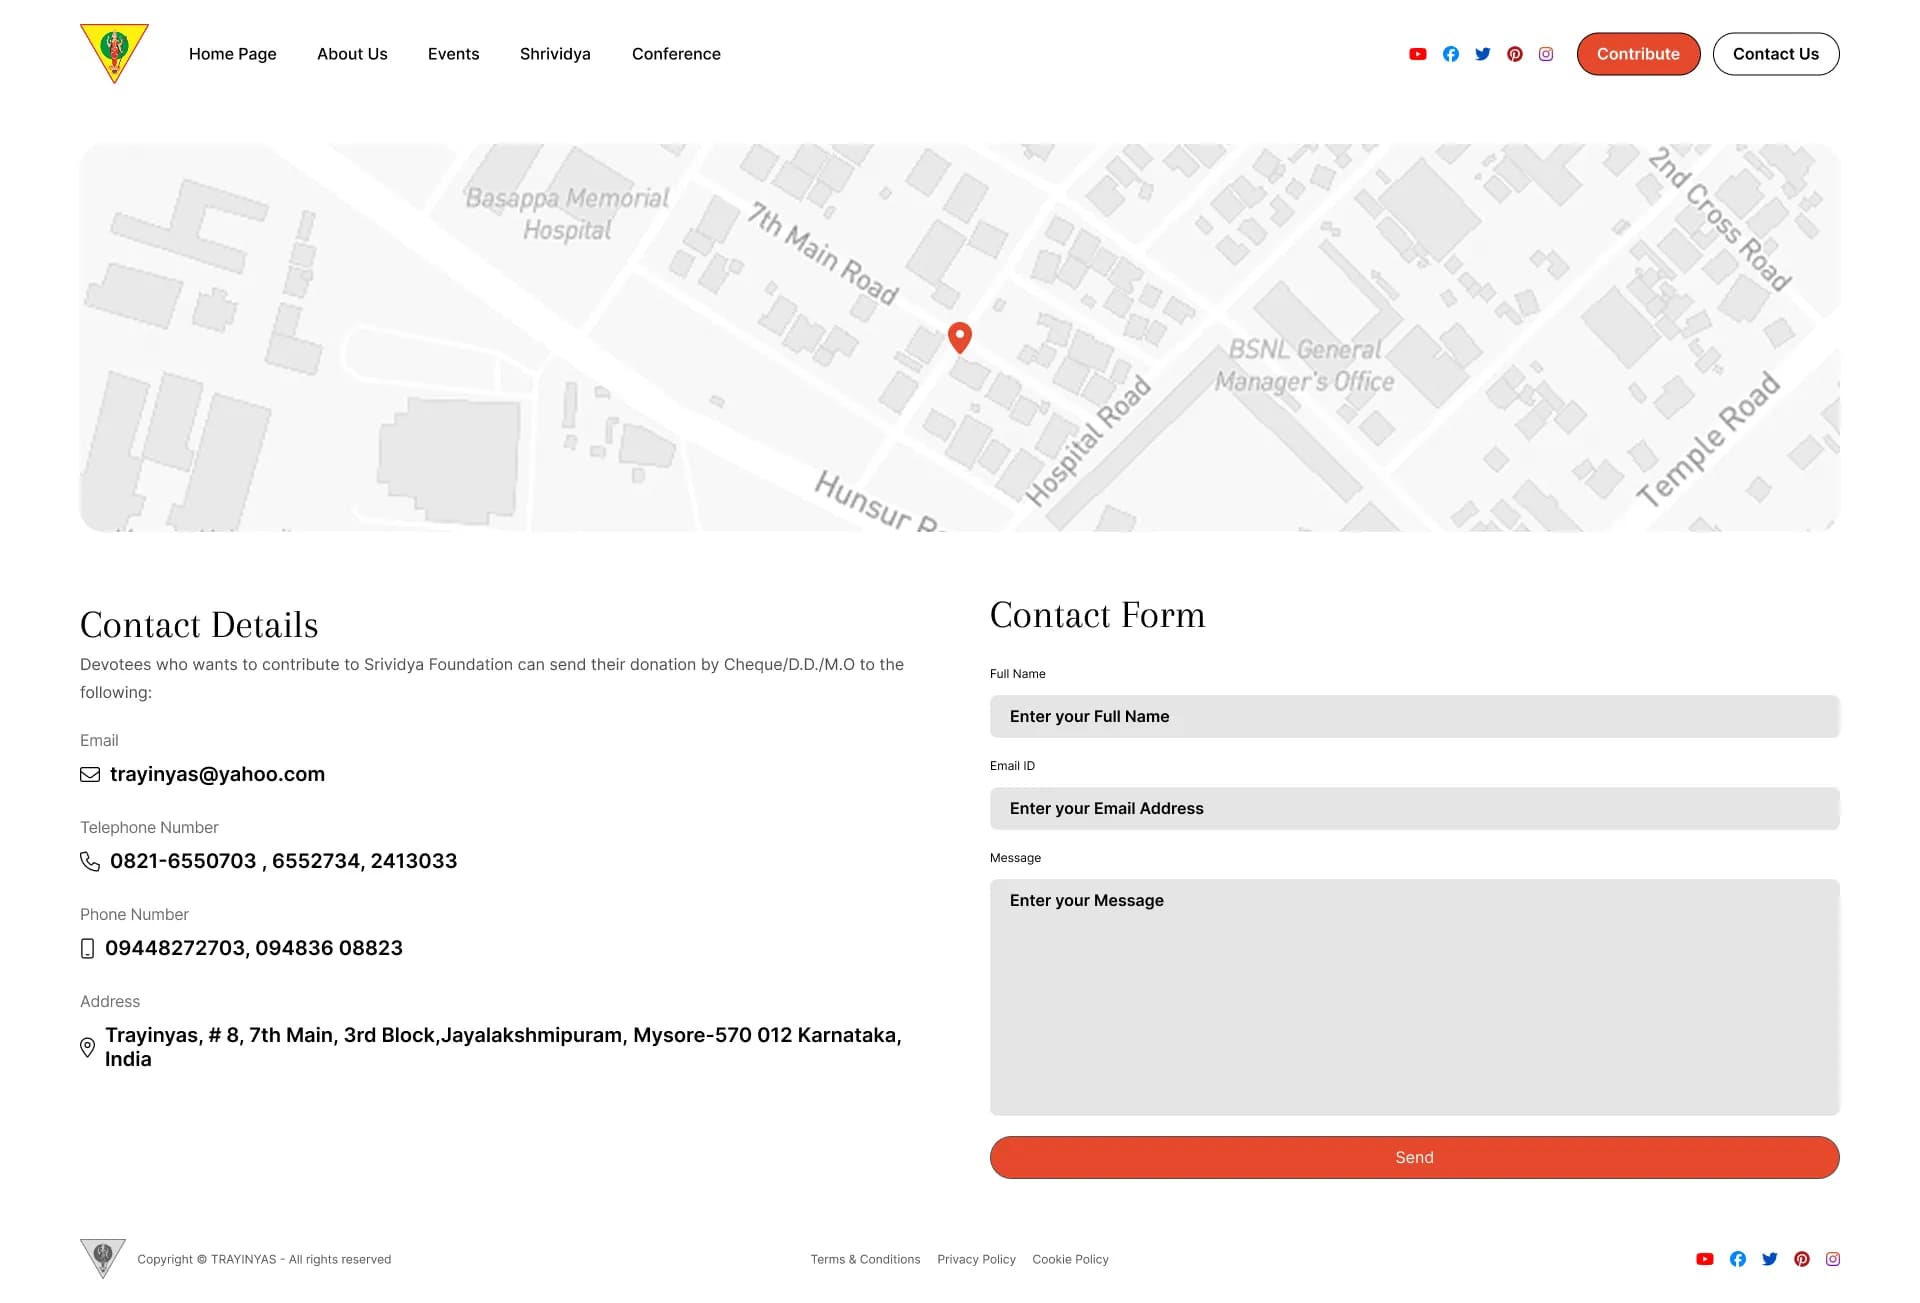1920x1303 pixels.
Task: Click the red Contribute button
Action: tap(1638, 54)
